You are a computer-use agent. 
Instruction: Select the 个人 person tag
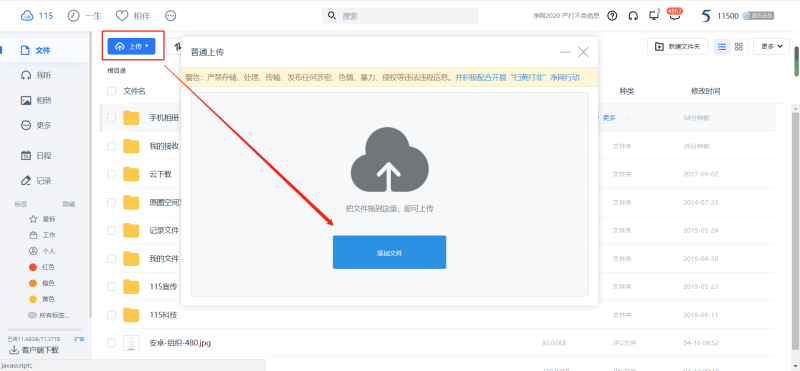coord(33,251)
